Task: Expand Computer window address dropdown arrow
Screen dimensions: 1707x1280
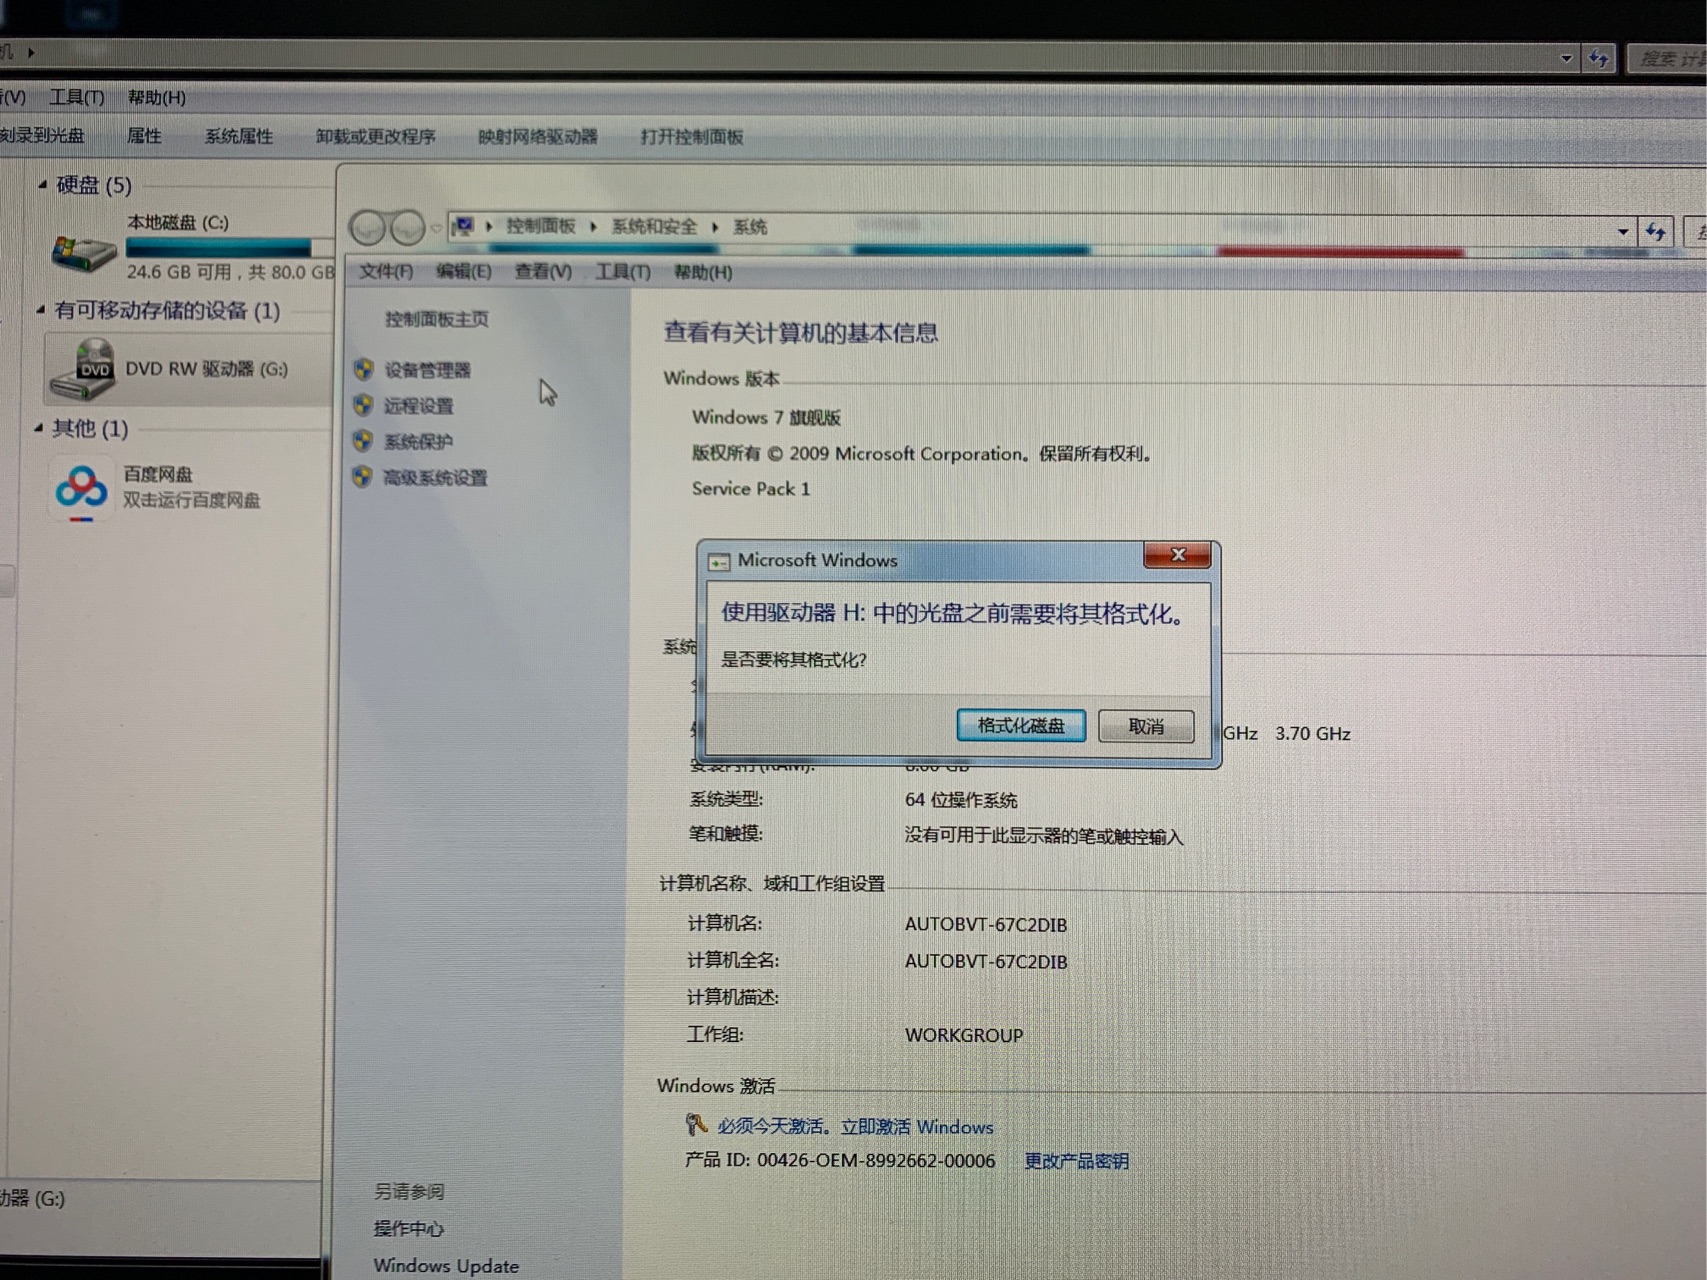Action: (x=1566, y=59)
